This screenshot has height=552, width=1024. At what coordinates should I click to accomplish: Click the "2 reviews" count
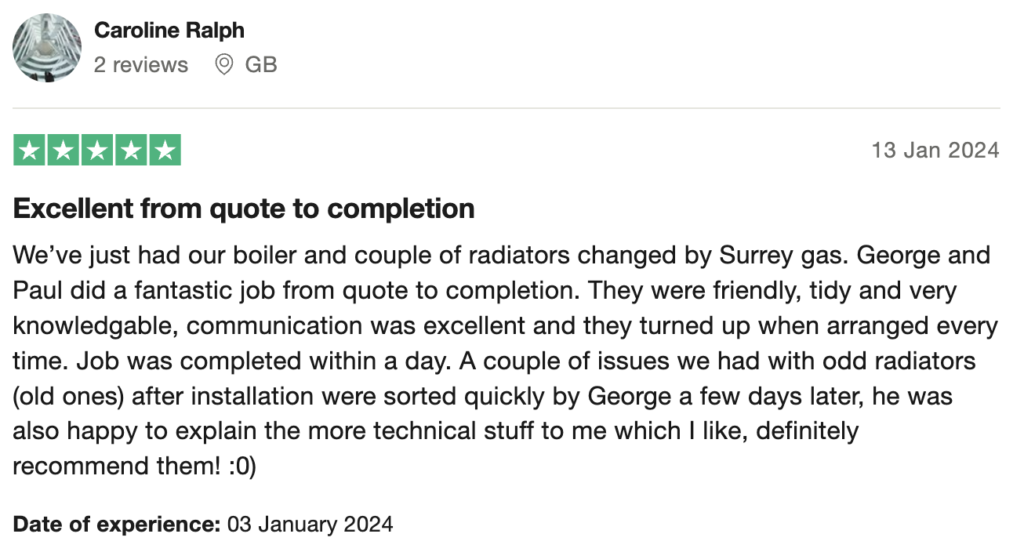(x=141, y=65)
